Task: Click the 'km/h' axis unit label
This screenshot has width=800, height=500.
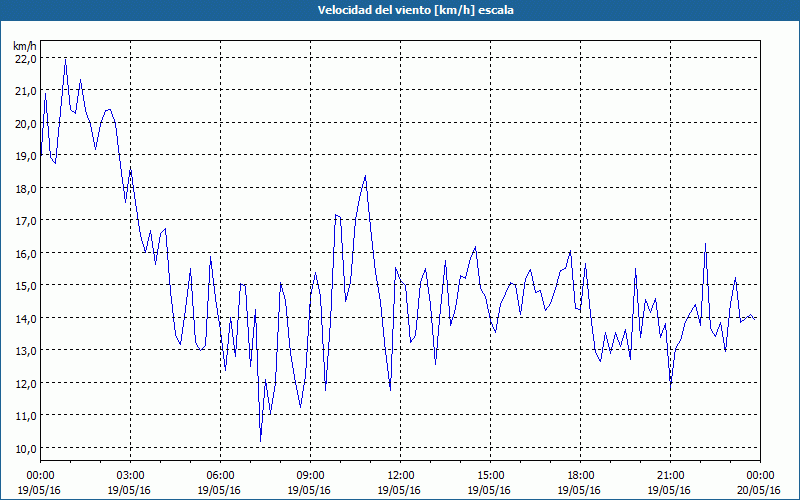Action: pos(25,46)
